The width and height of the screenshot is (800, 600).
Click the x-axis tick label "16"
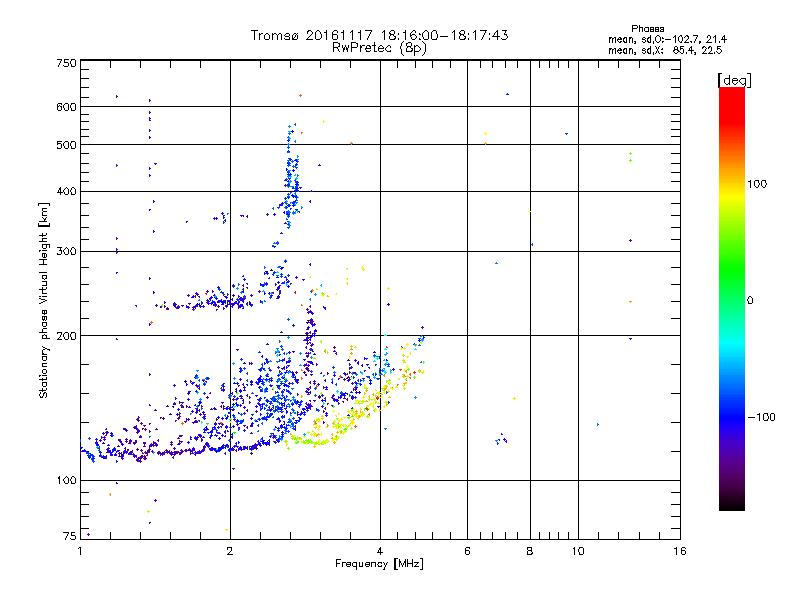680,551
